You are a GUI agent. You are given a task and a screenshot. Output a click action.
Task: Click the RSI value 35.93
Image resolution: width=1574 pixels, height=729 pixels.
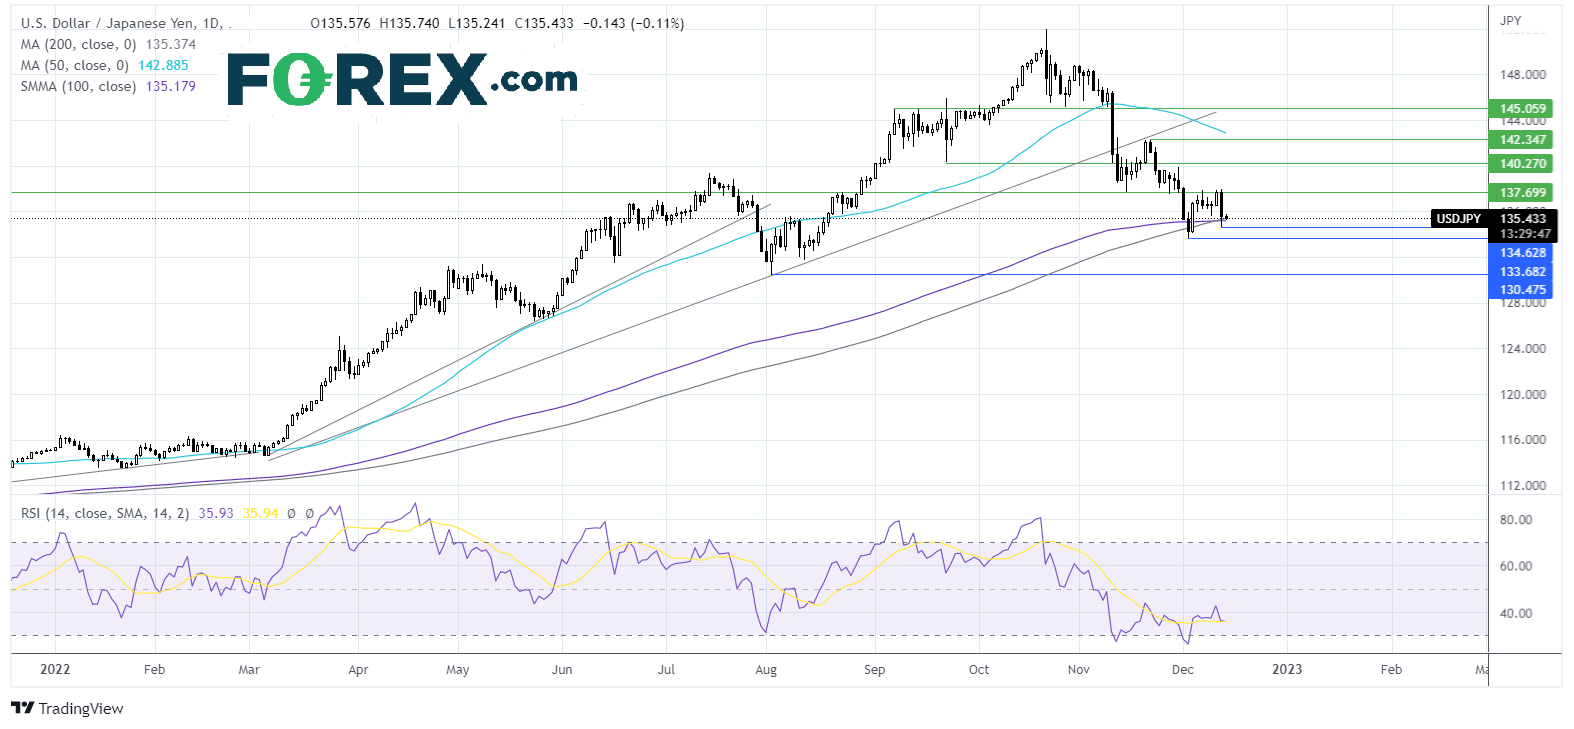pos(216,513)
